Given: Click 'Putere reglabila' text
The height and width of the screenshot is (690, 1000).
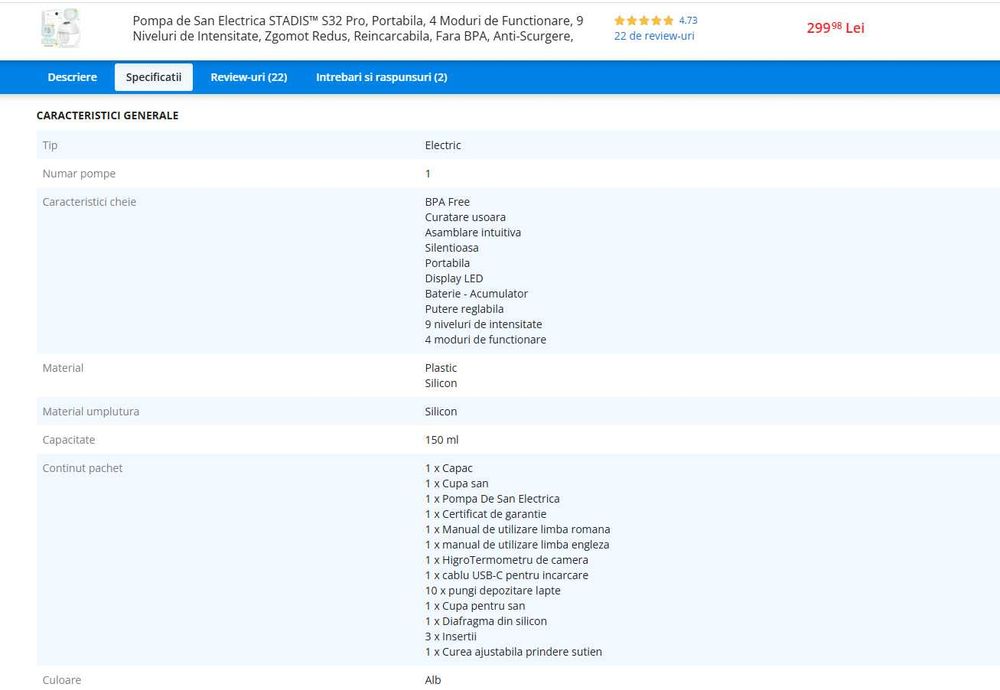Looking at the screenshot, I should click(x=464, y=309).
